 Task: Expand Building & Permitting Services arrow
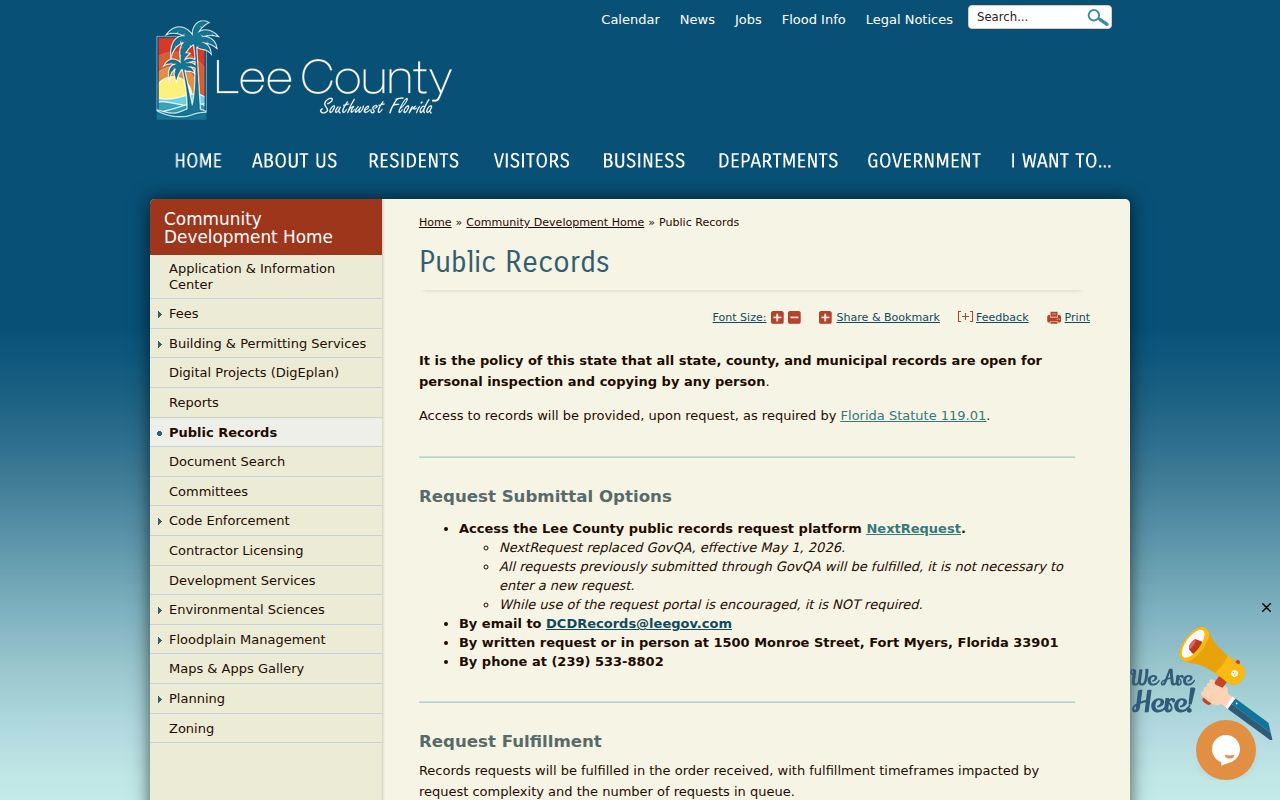[x=160, y=344]
